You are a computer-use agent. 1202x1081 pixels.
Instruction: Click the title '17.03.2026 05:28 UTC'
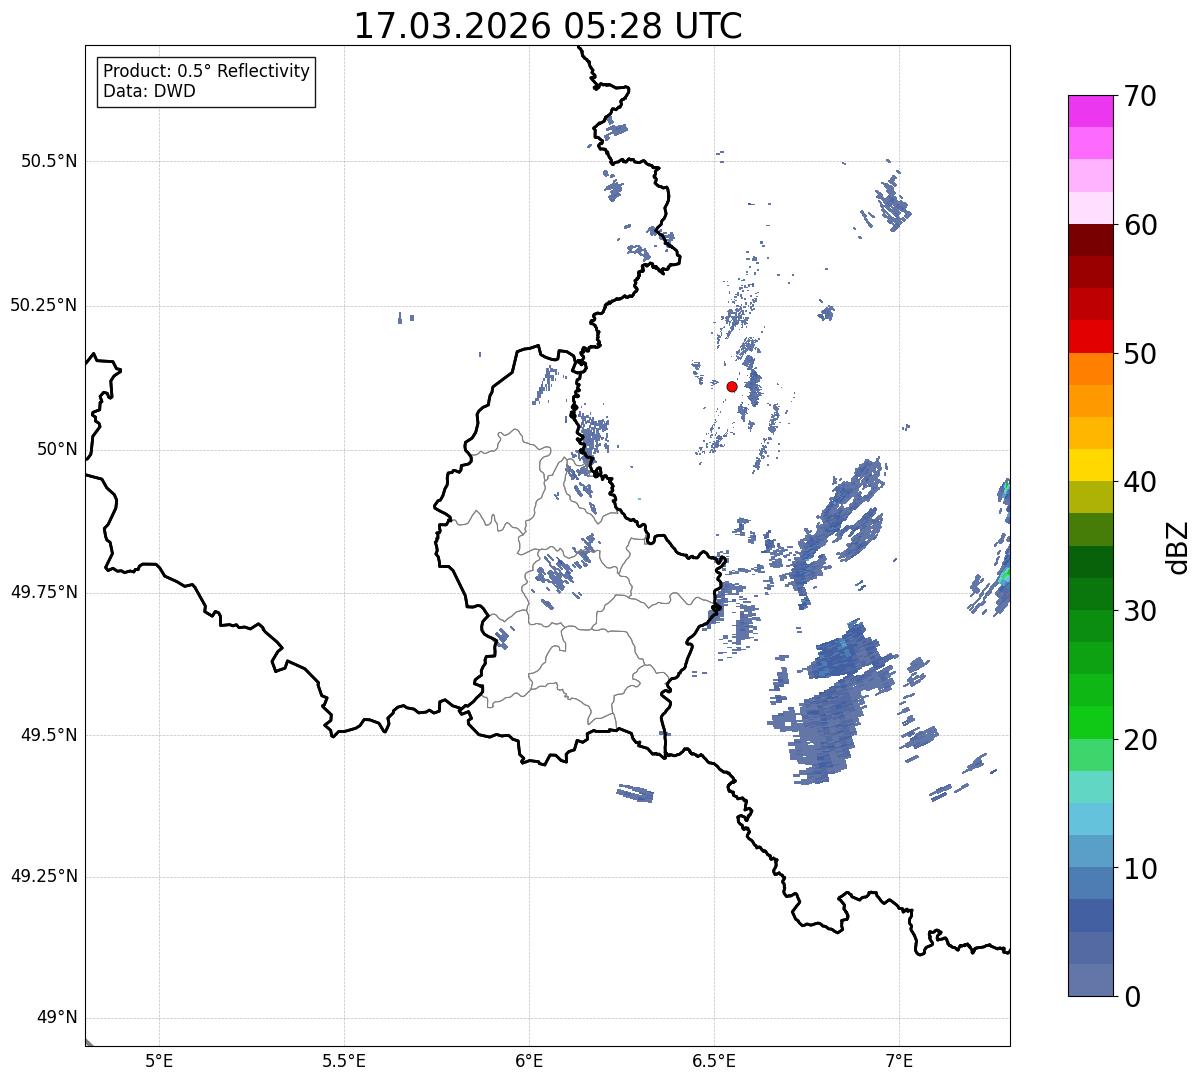tap(548, 26)
